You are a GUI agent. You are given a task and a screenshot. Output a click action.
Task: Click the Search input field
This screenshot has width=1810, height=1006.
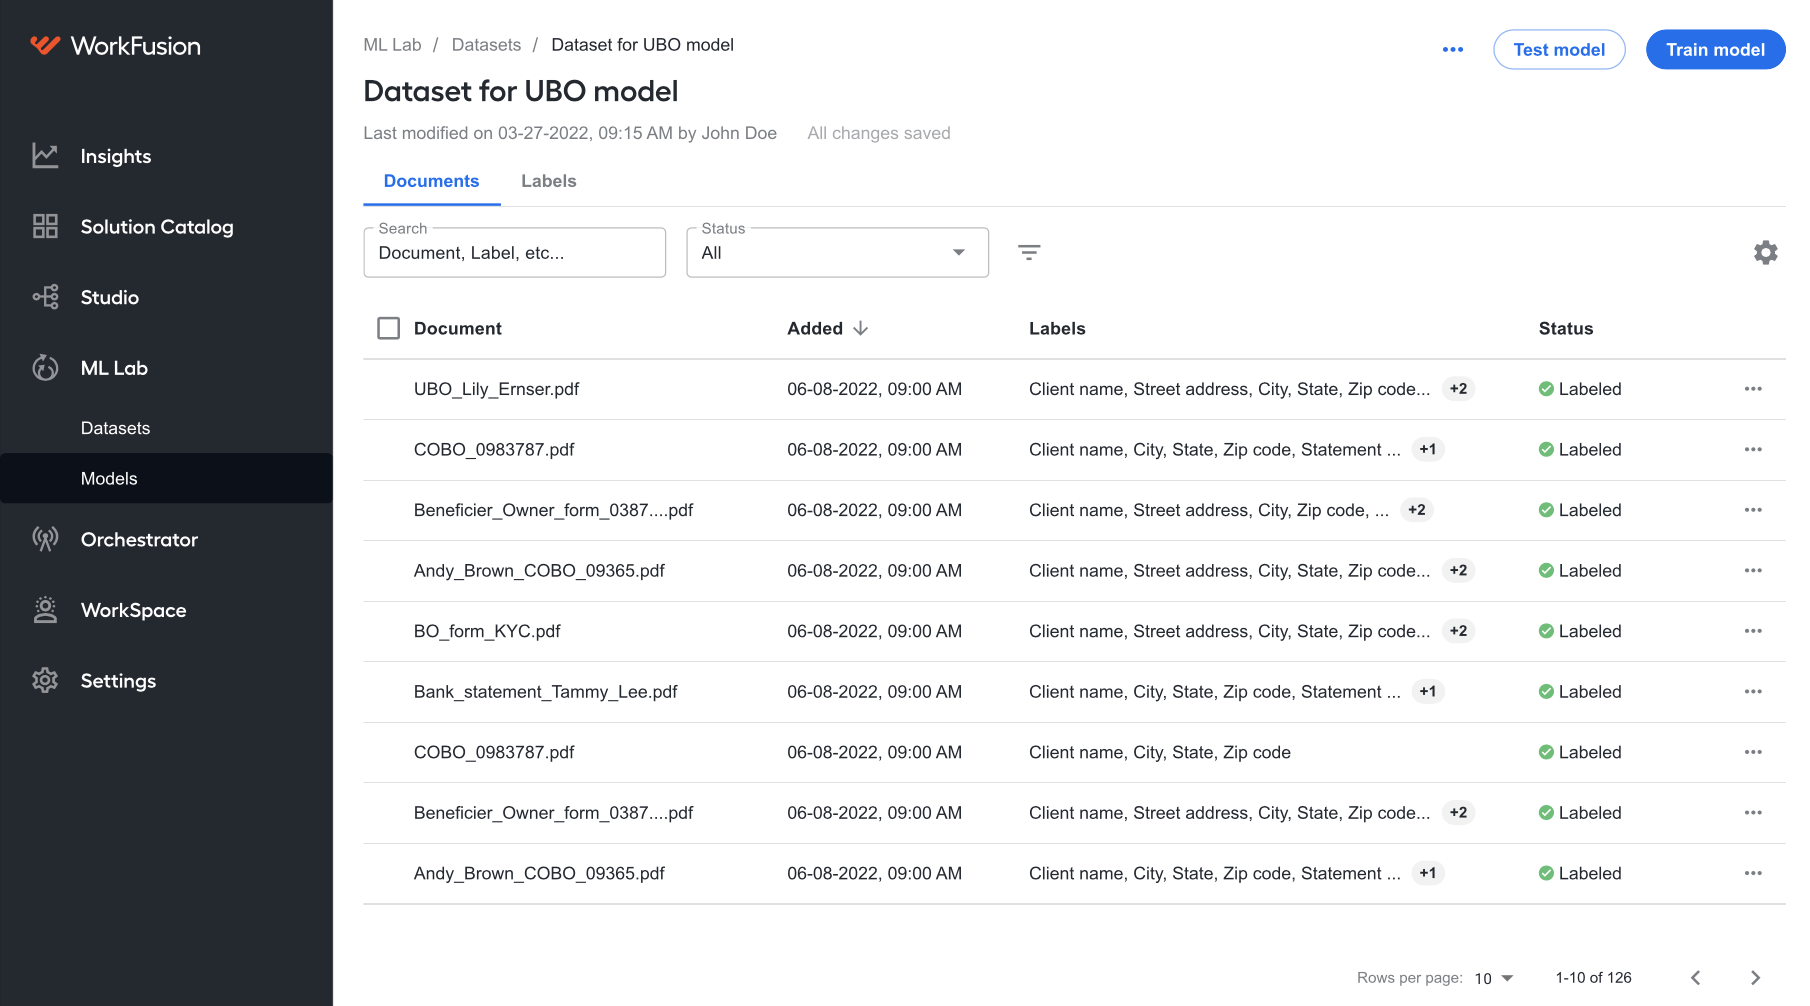point(514,253)
